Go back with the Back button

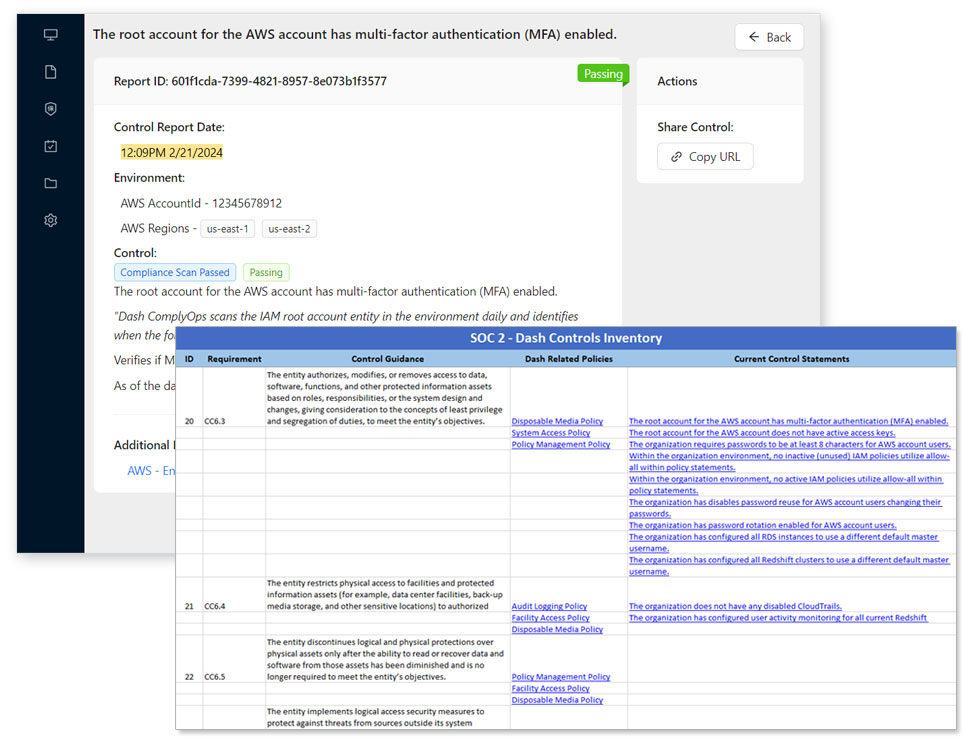(769, 37)
